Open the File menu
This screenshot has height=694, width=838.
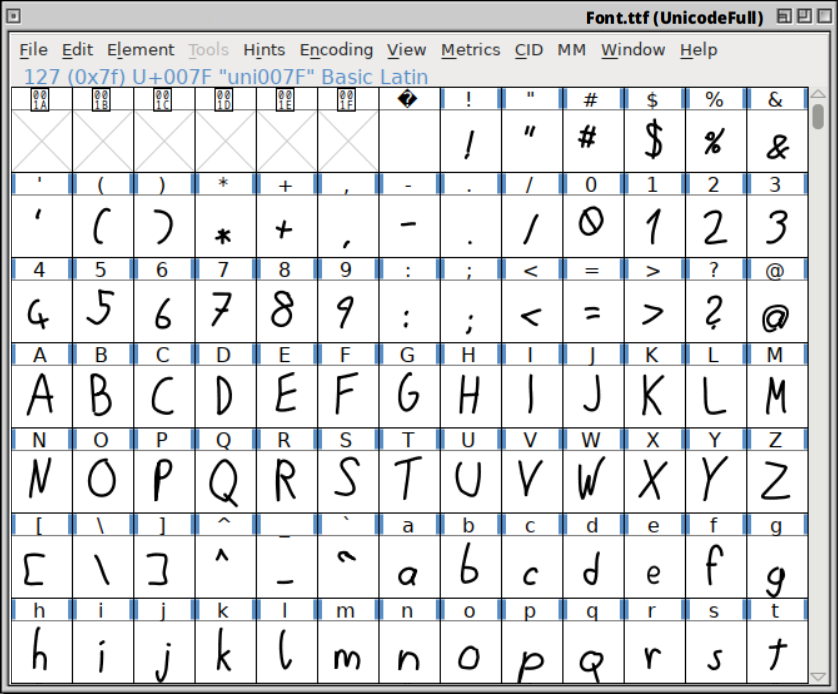[x=33, y=50]
